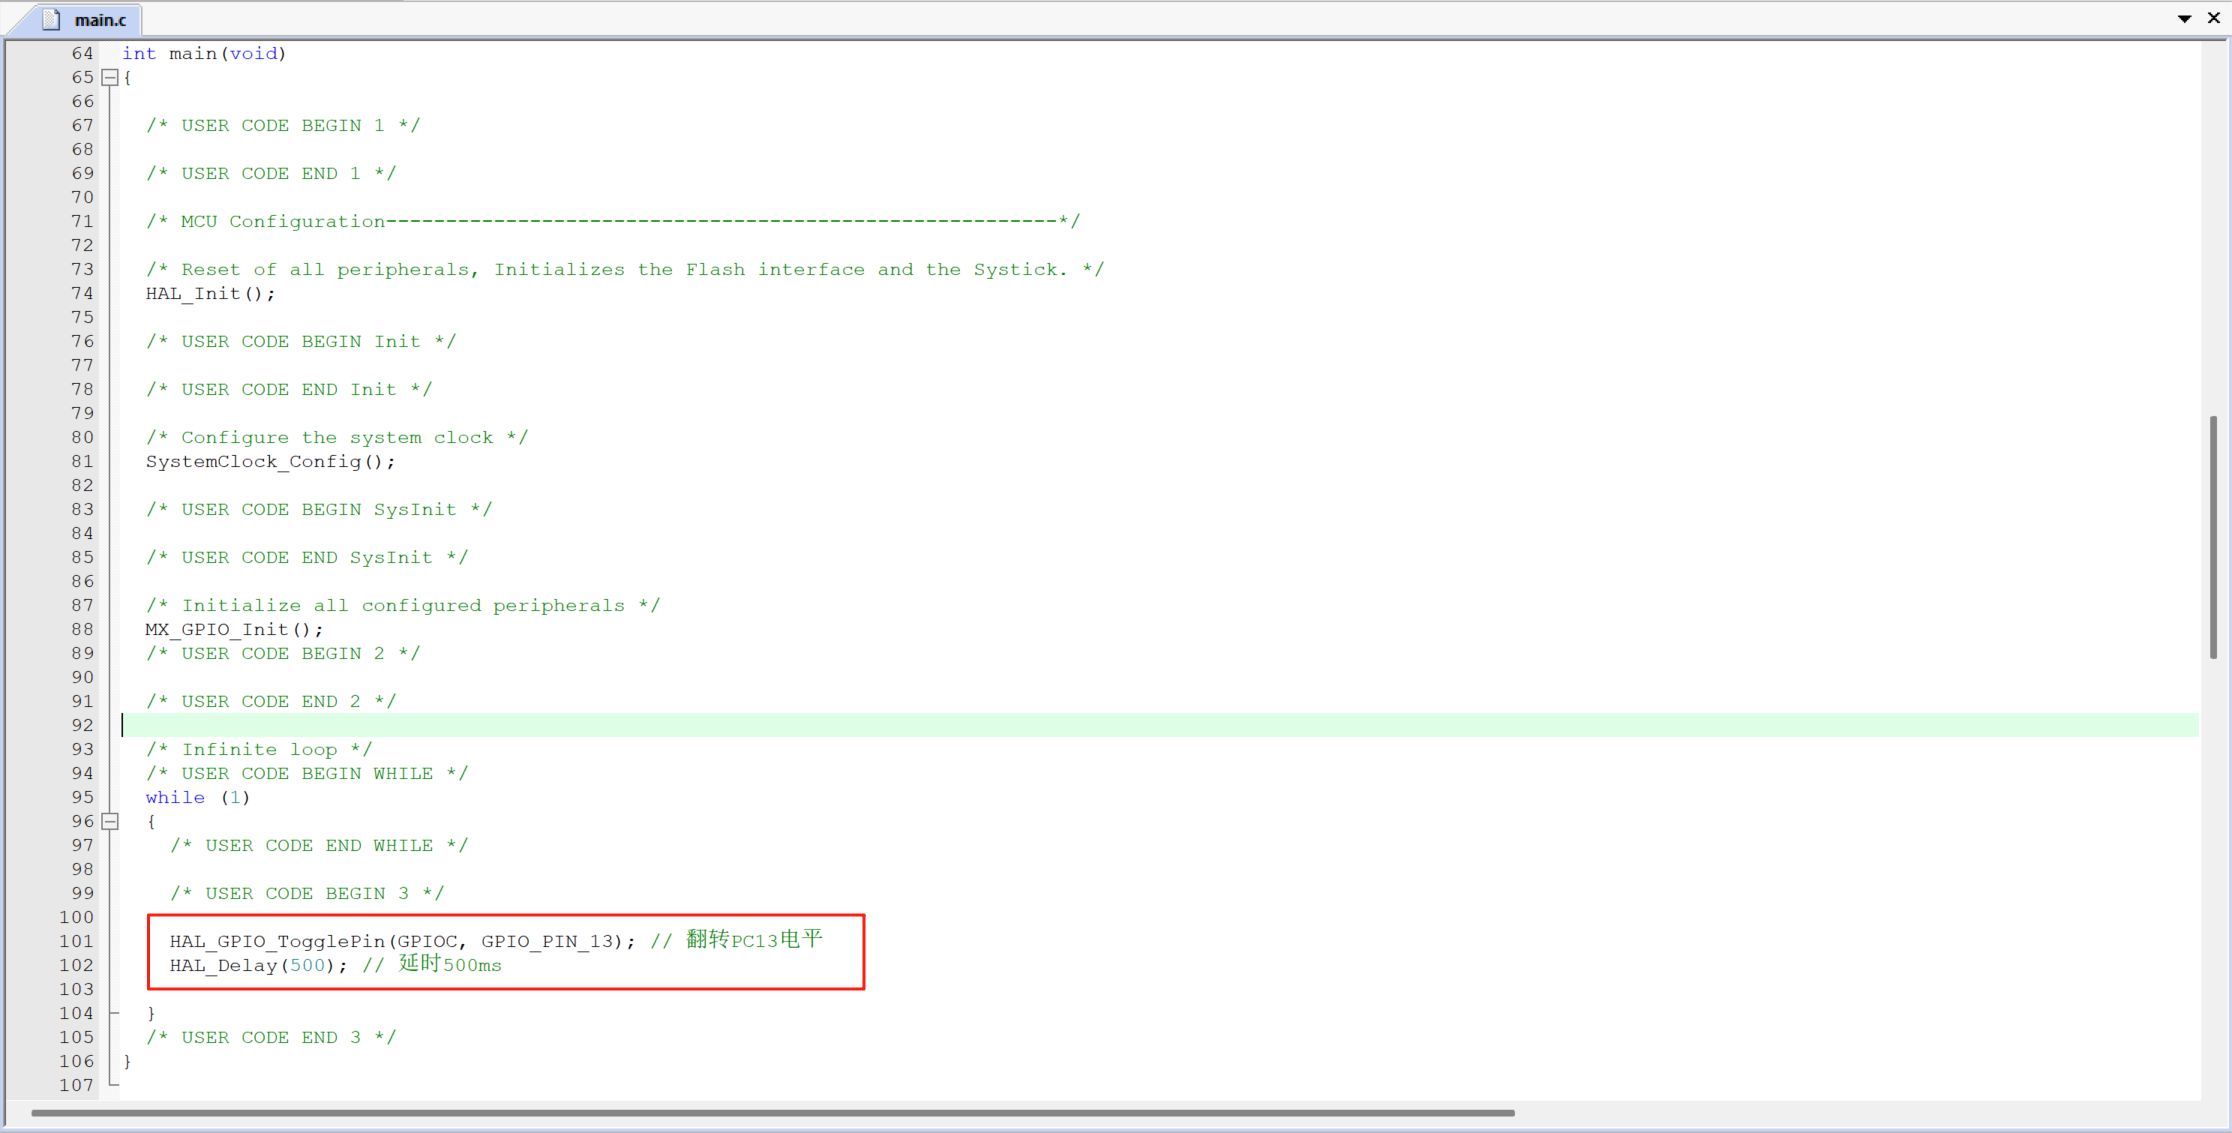The height and width of the screenshot is (1133, 2232).
Task: Click the while keyword on line 95
Action: click(x=175, y=798)
